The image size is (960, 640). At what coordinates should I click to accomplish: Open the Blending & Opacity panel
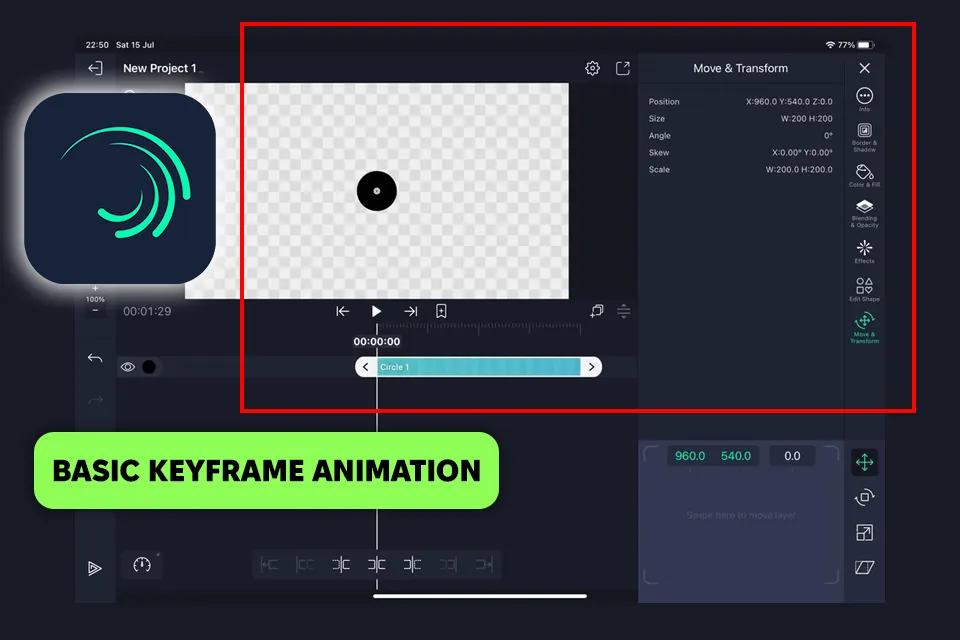click(864, 212)
